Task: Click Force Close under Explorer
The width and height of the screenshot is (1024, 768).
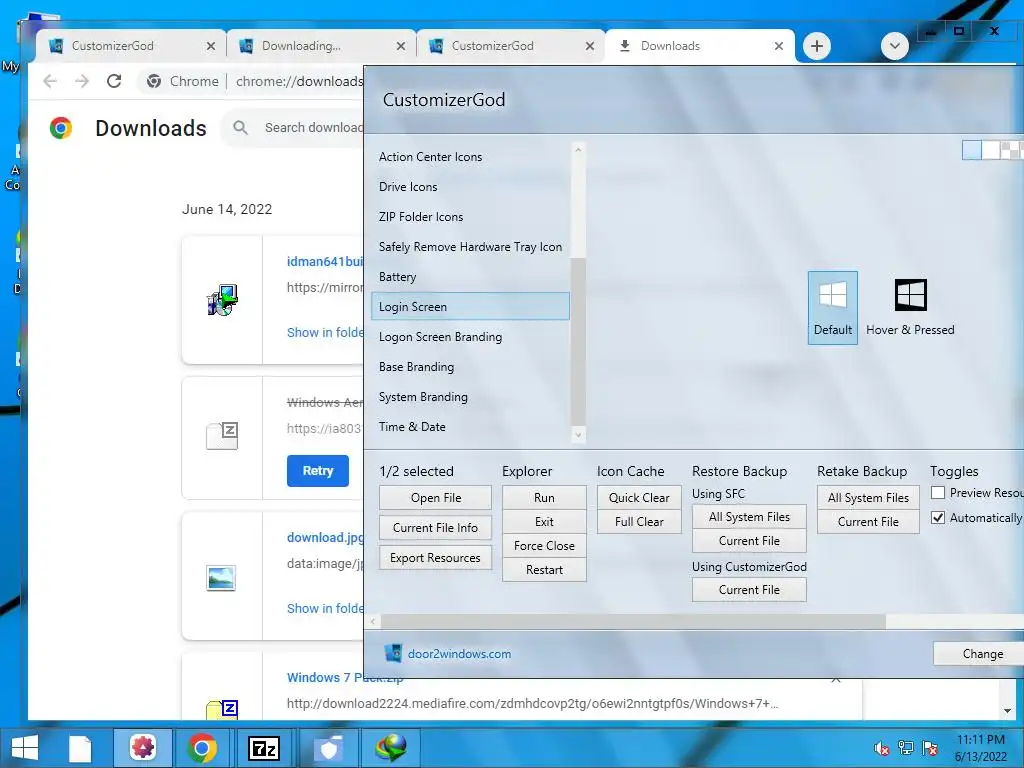Action: pos(544,546)
